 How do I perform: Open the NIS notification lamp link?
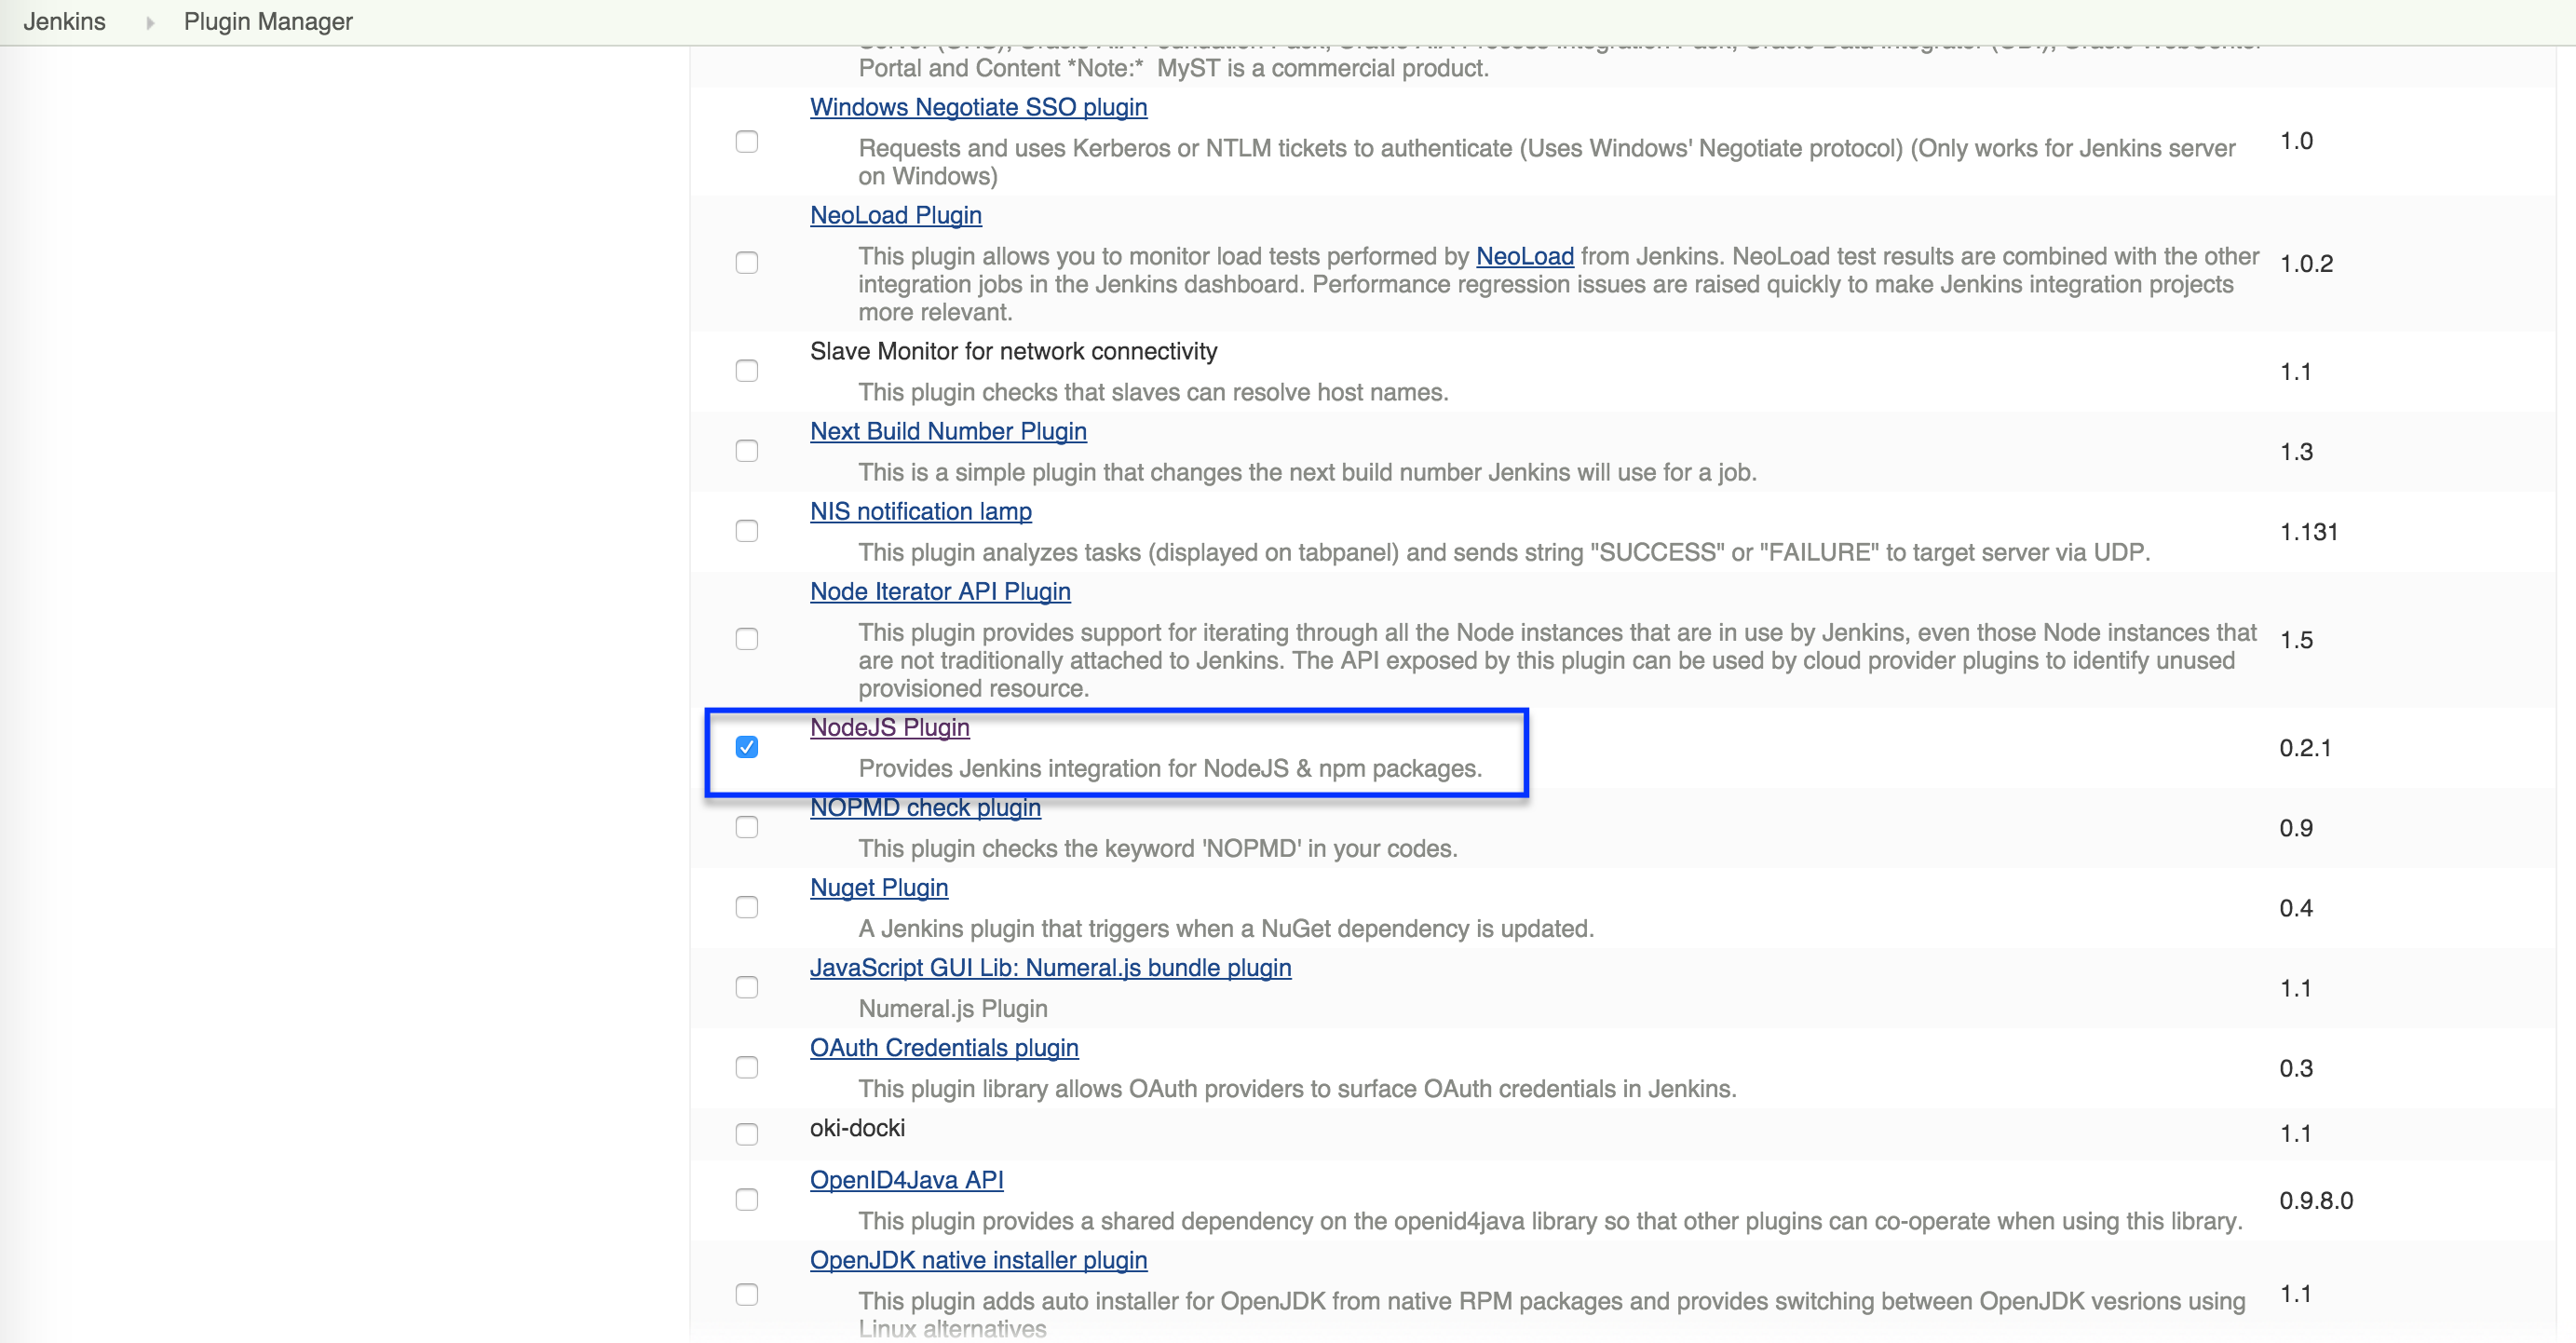pyautogui.click(x=920, y=511)
